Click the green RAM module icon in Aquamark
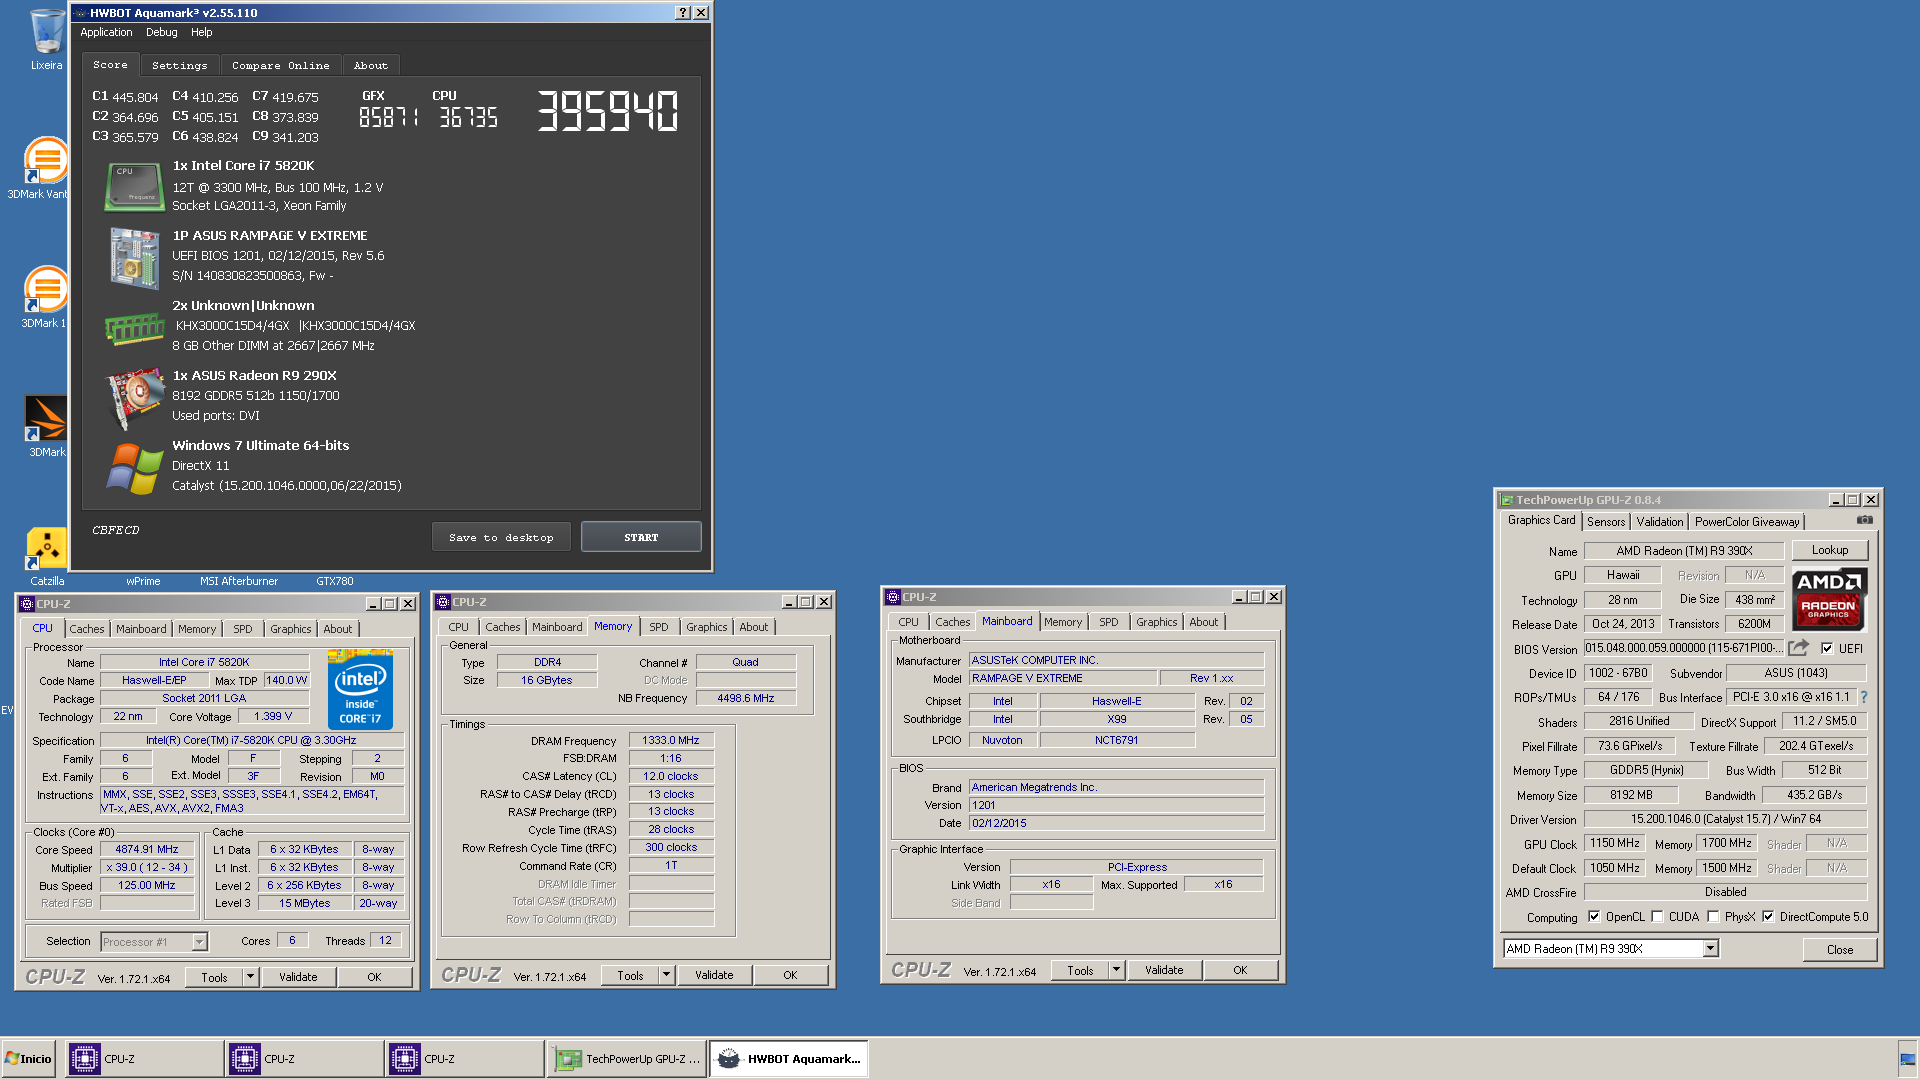This screenshot has height=1080, width=1920. [x=134, y=327]
